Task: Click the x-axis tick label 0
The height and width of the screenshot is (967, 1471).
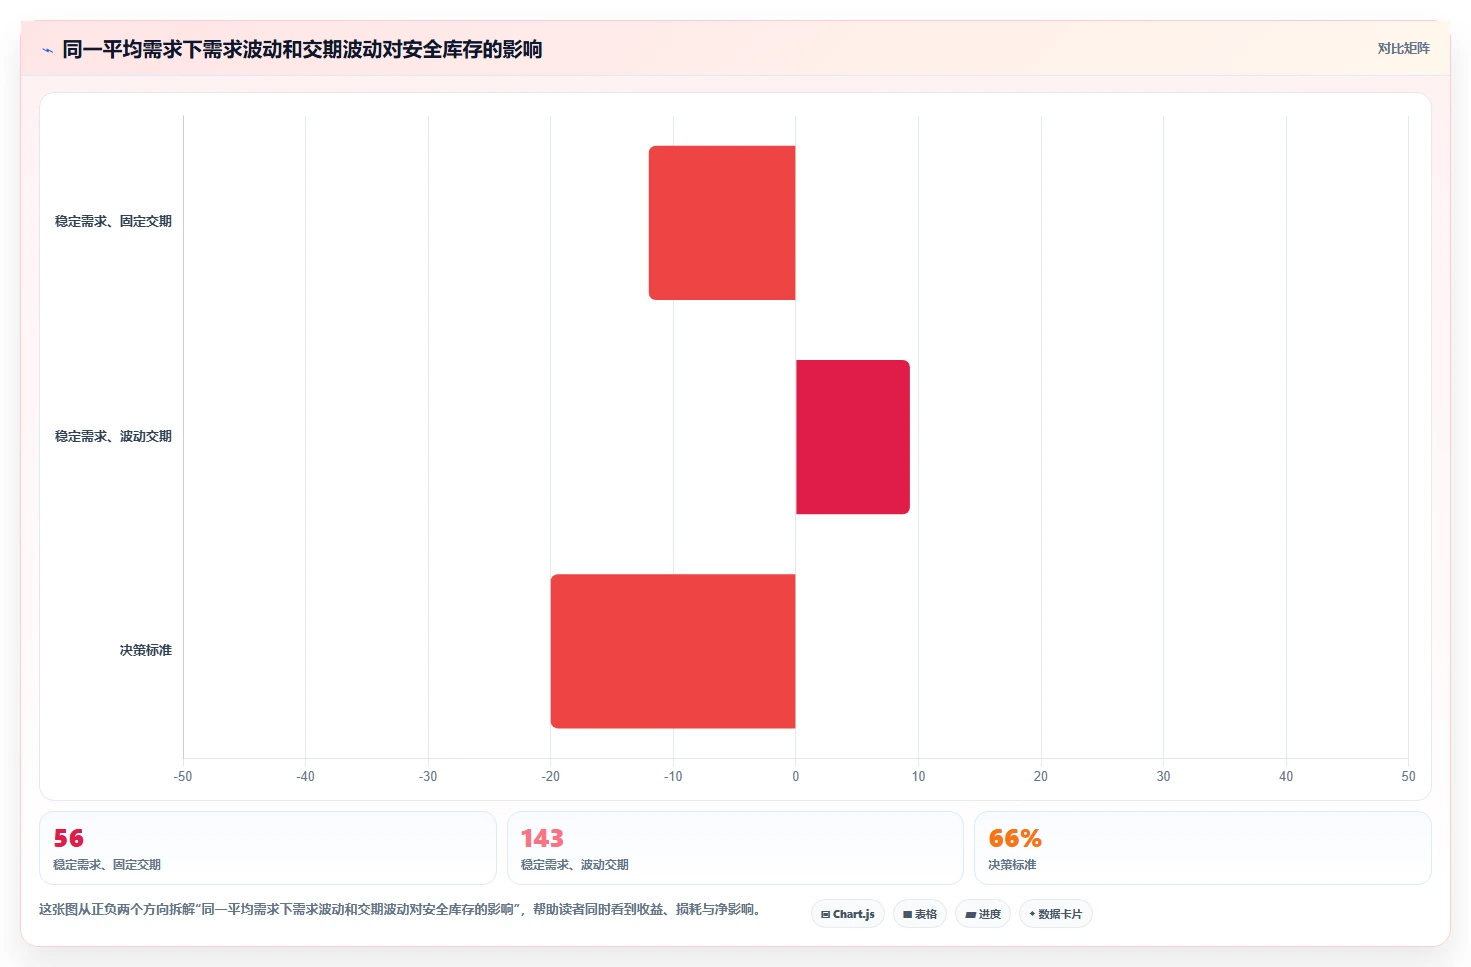Action: tap(796, 776)
